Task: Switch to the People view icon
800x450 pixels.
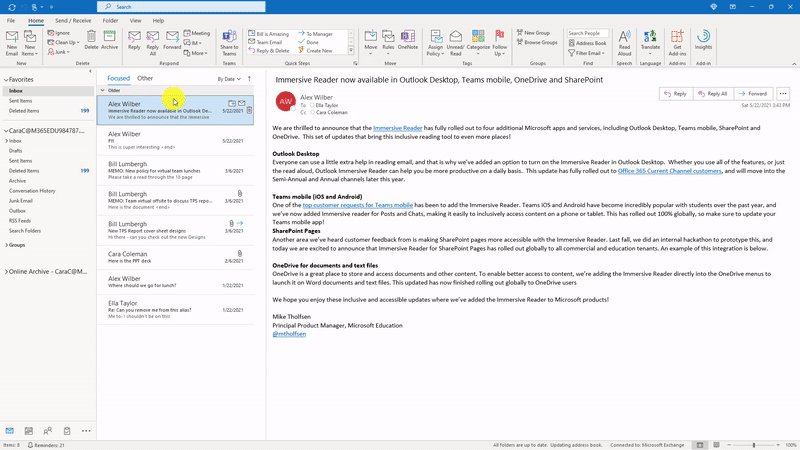Action: tap(47, 431)
